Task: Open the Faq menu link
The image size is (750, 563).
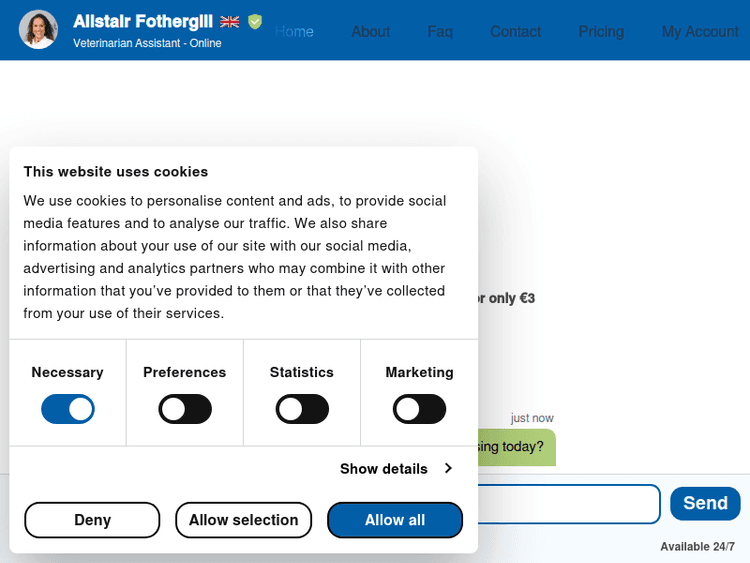Action: (440, 31)
